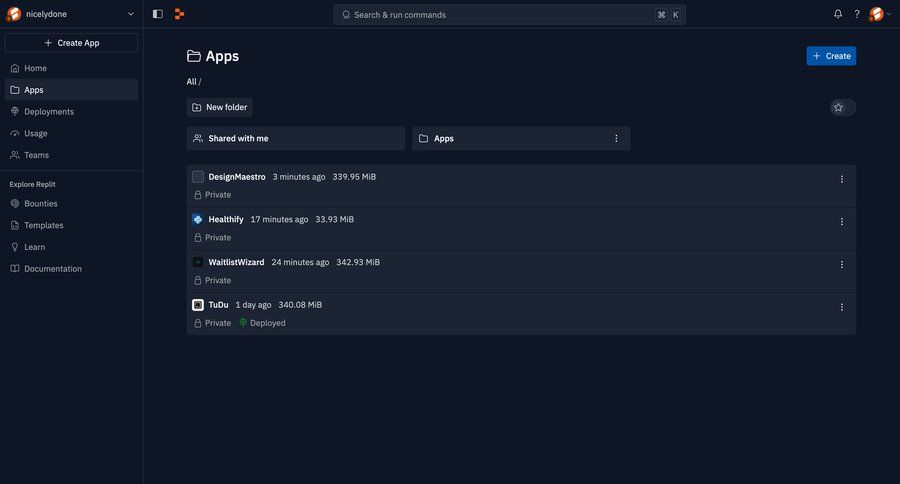Click the Apps page title folder icon
The height and width of the screenshot is (484, 900).
[x=194, y=56]
